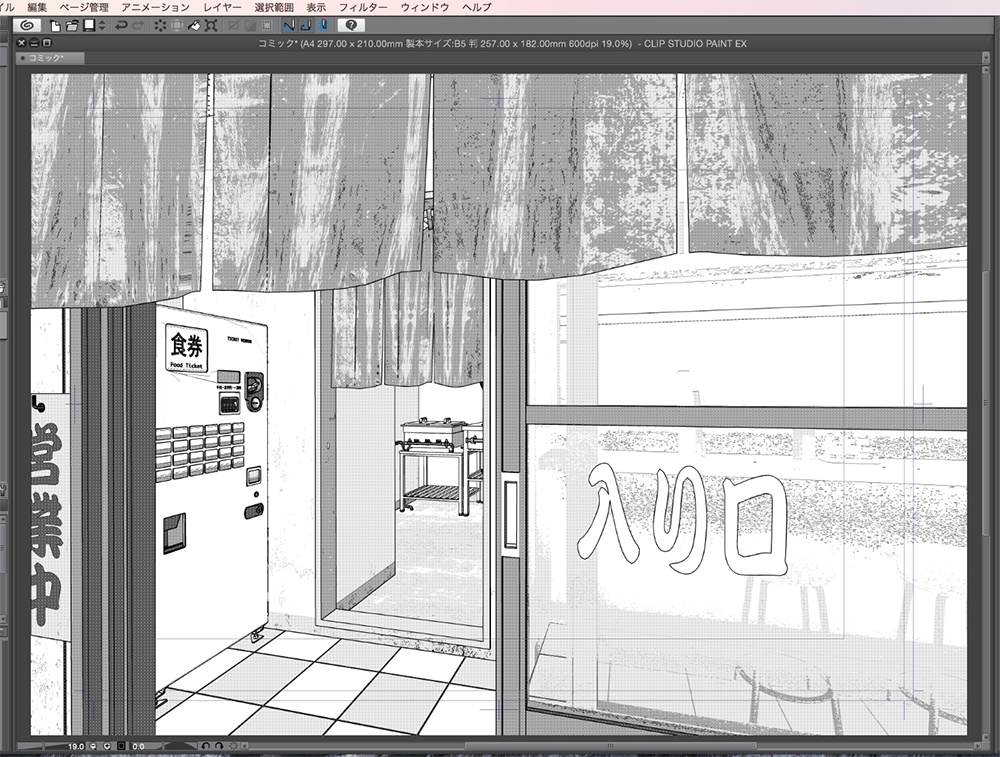1000x757 pixels.
Task: Open the ウィンドウ menu
Action: click(x=425, y=8)
